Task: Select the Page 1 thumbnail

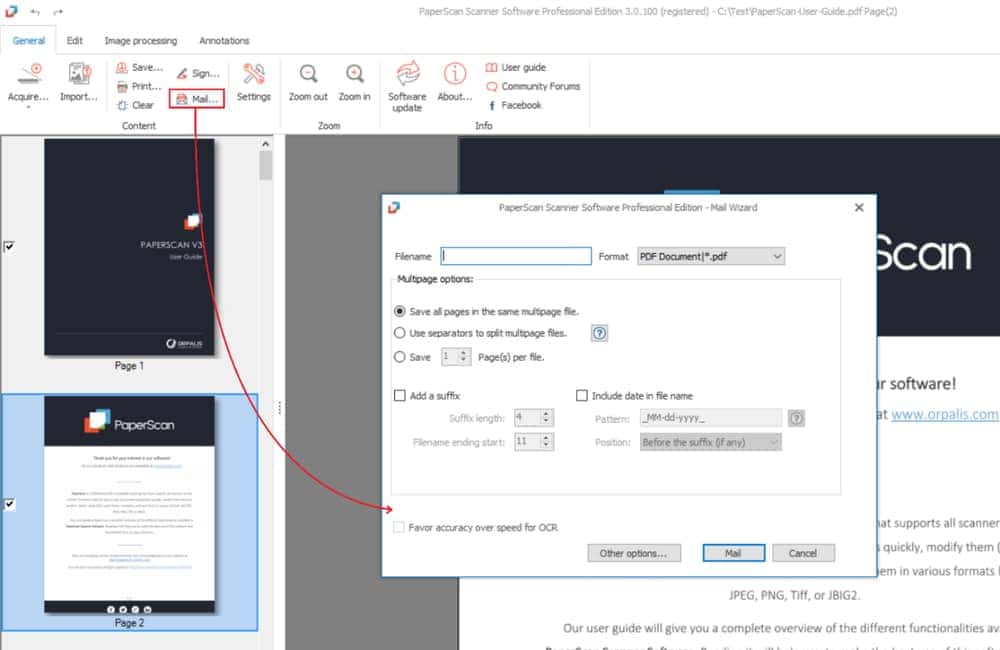Action: (x=129, y=247)
